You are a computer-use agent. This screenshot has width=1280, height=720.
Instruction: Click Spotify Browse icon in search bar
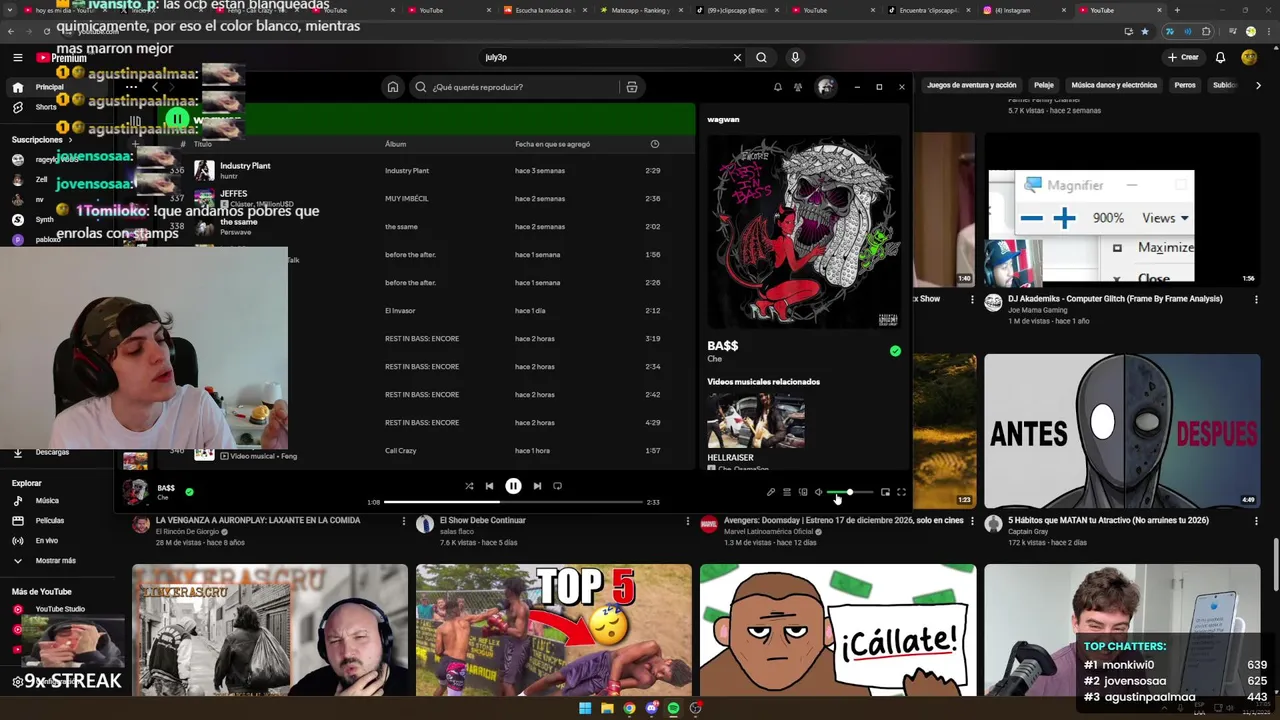click(632, 87)
